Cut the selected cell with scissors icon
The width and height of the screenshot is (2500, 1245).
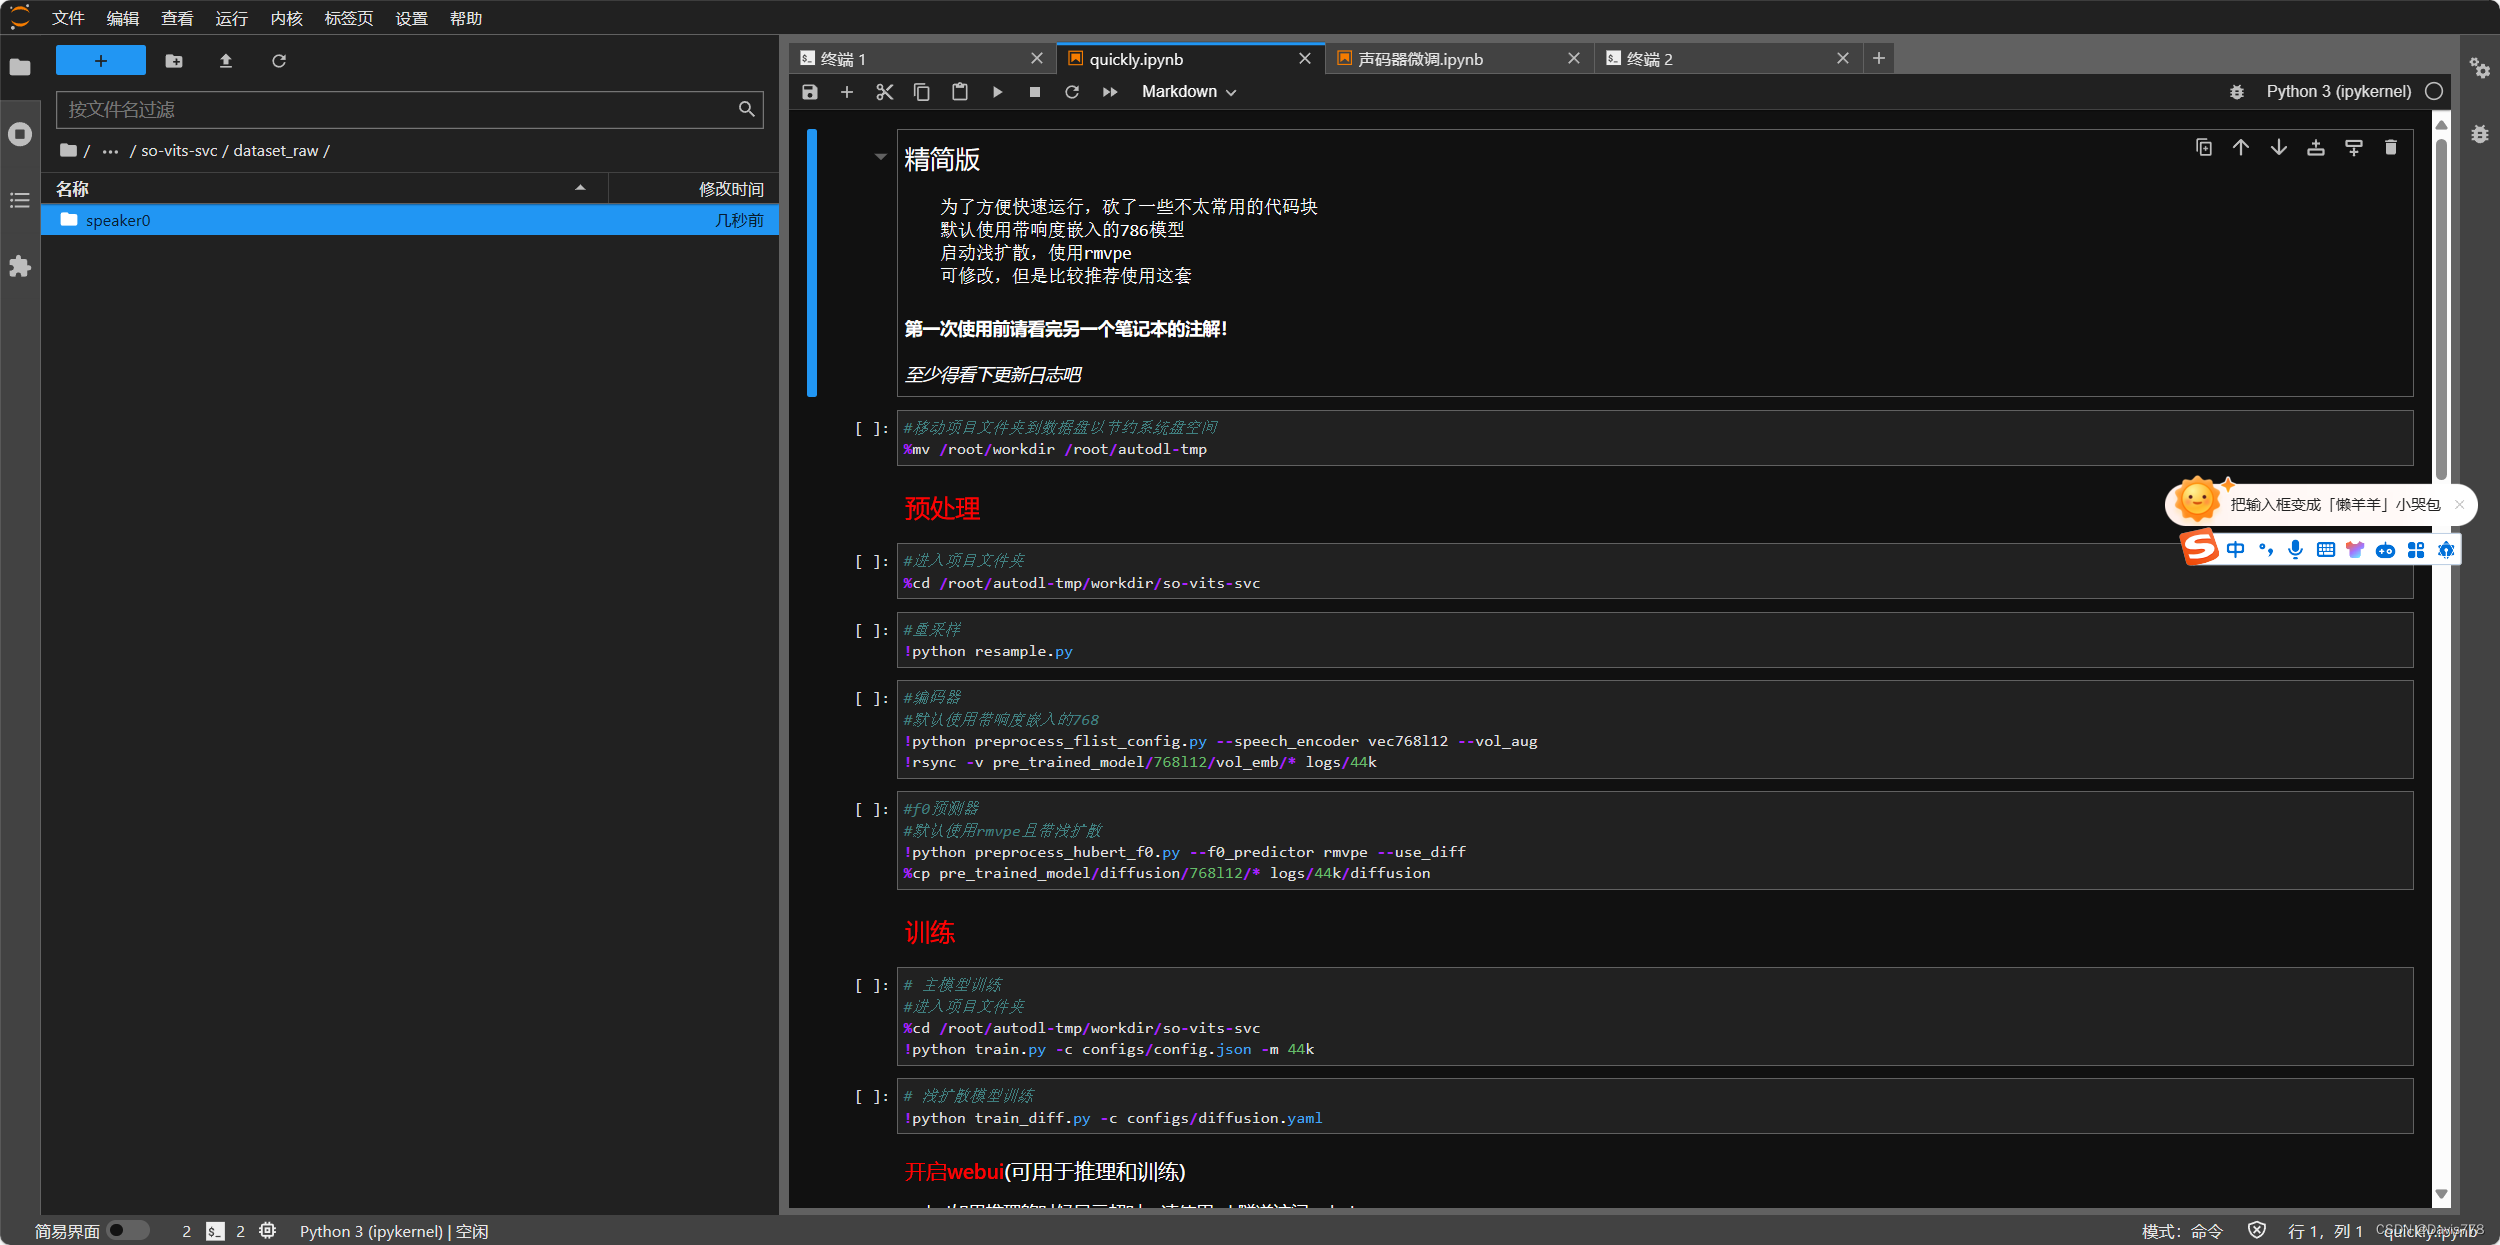tap(884, 91)
